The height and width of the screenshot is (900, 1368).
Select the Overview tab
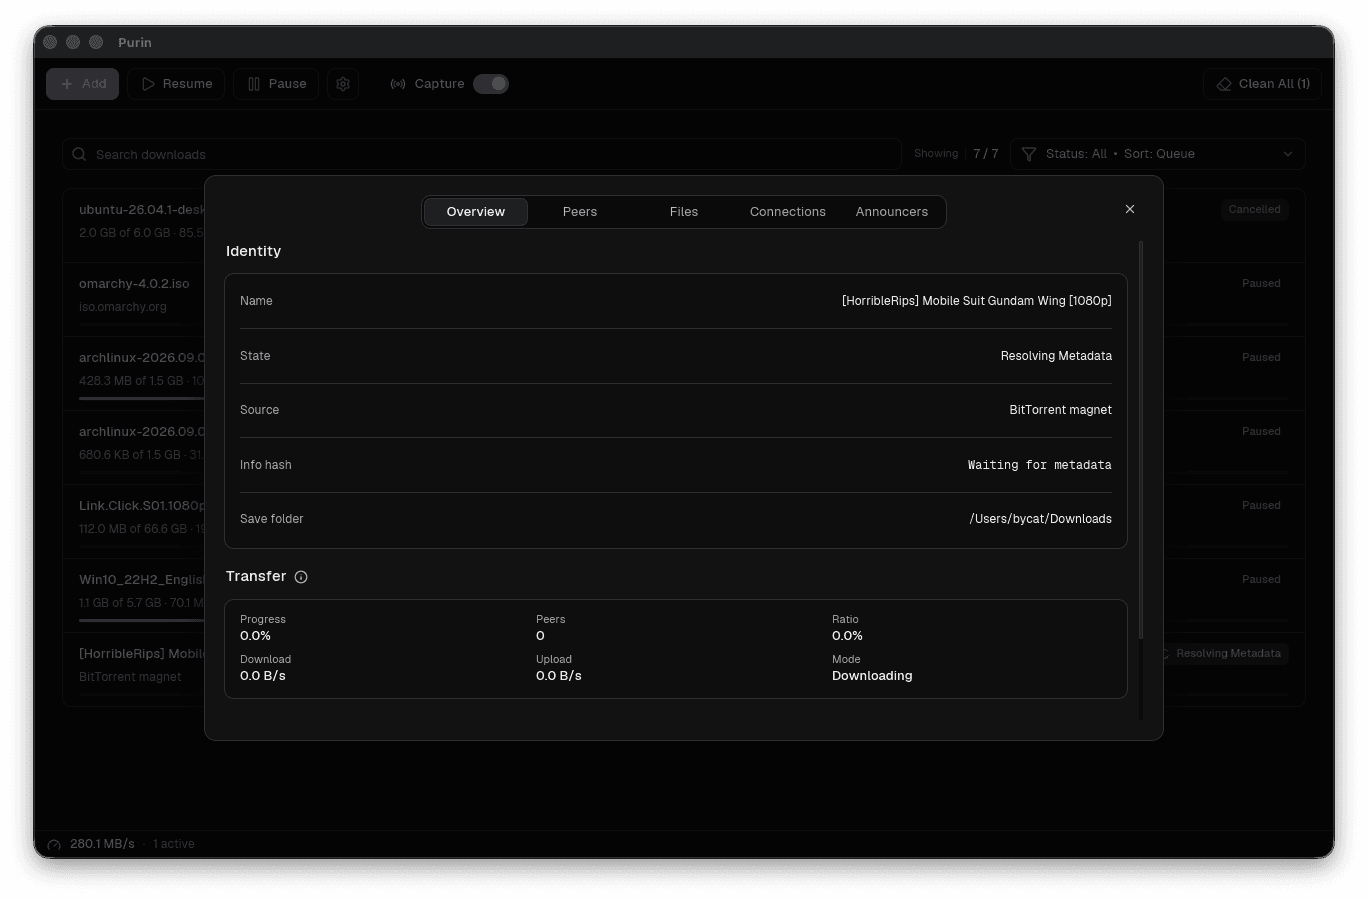click(x=476, y=212)
